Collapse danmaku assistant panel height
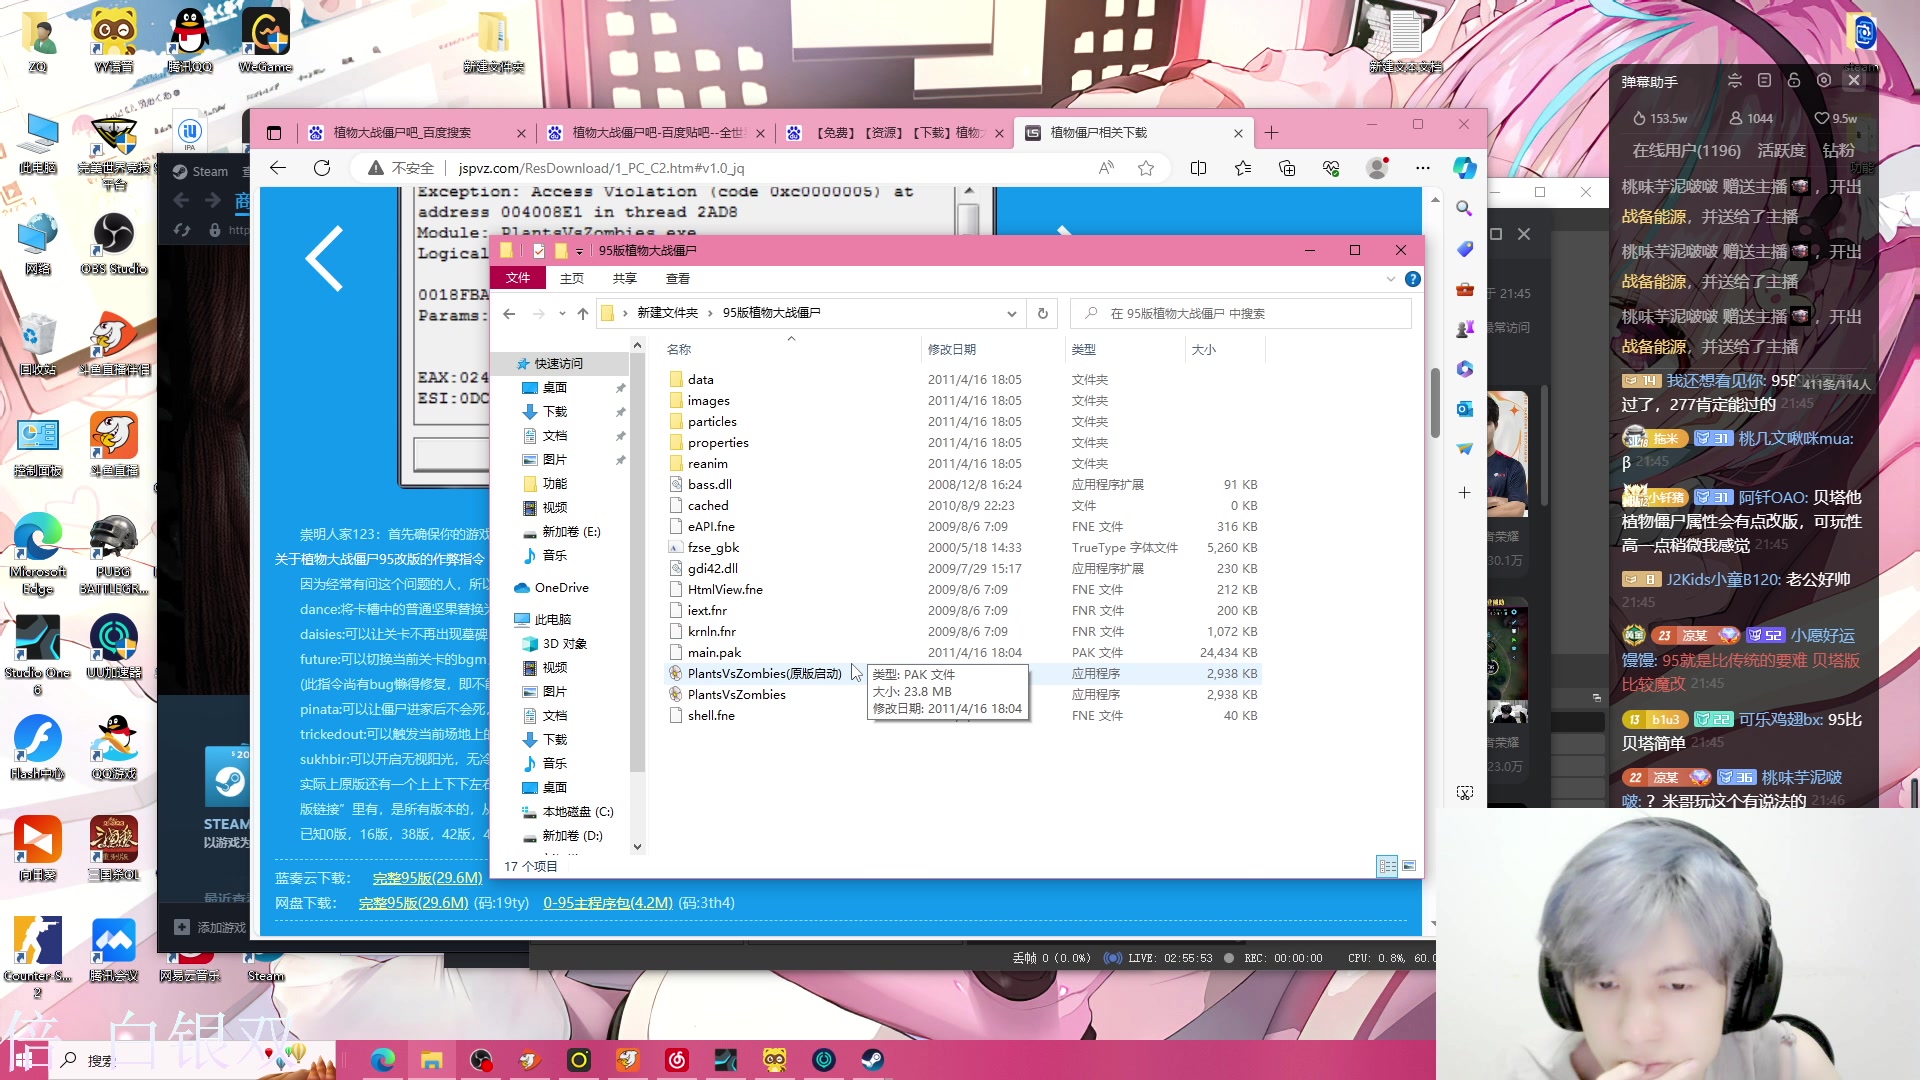Viewport: 1920px width, 1080px height. point(1735,81)
